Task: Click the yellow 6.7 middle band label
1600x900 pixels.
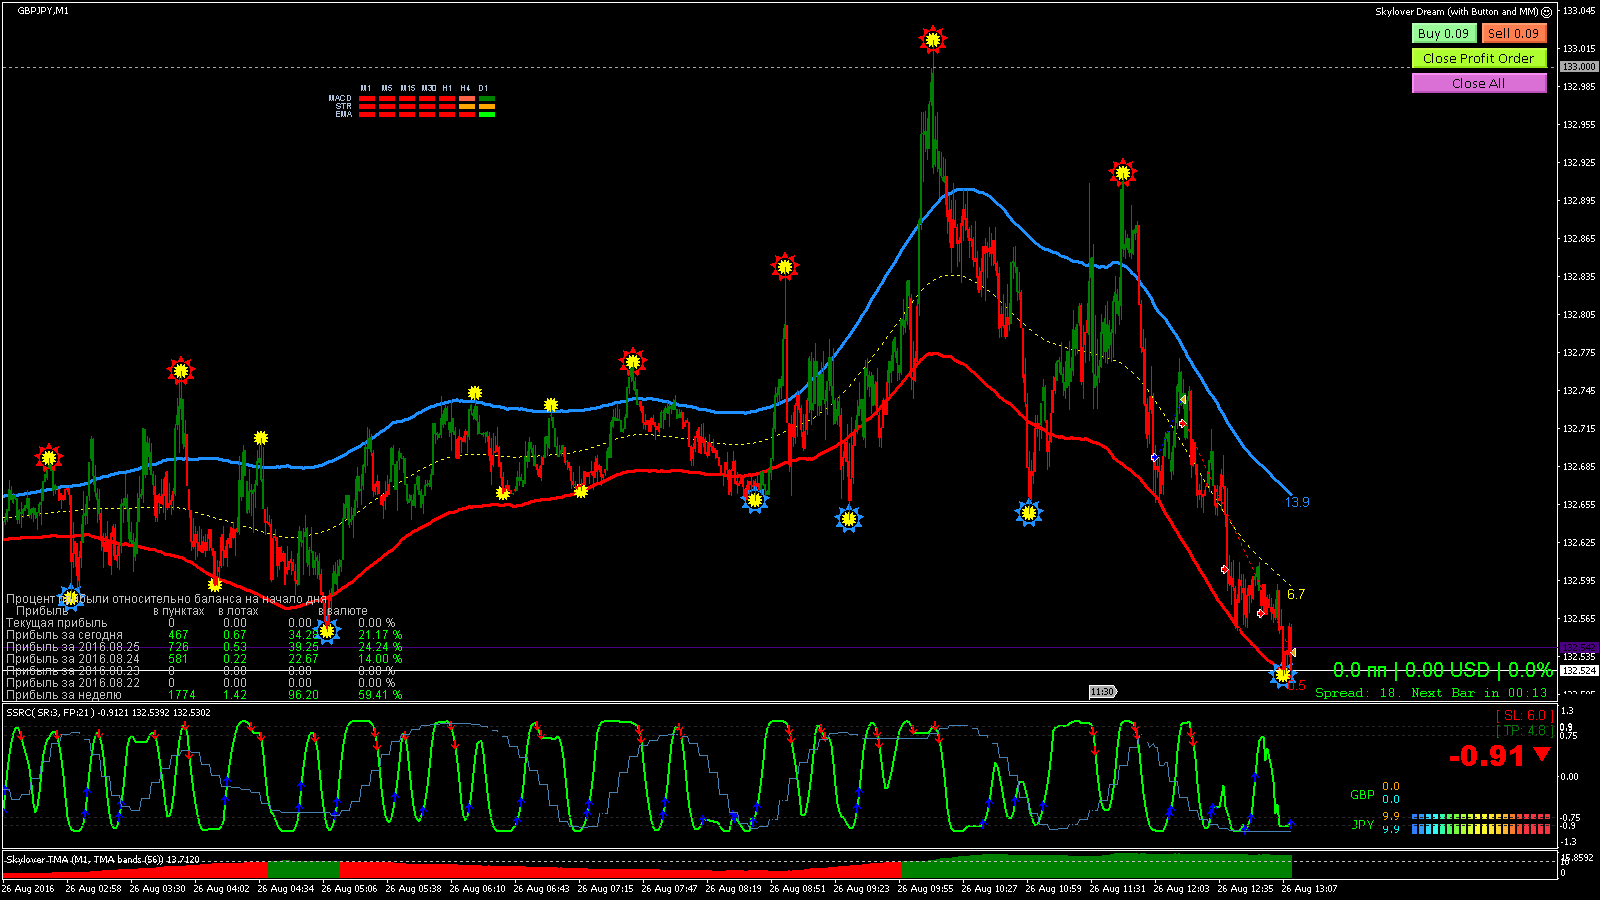Action: click(1296, 594)
